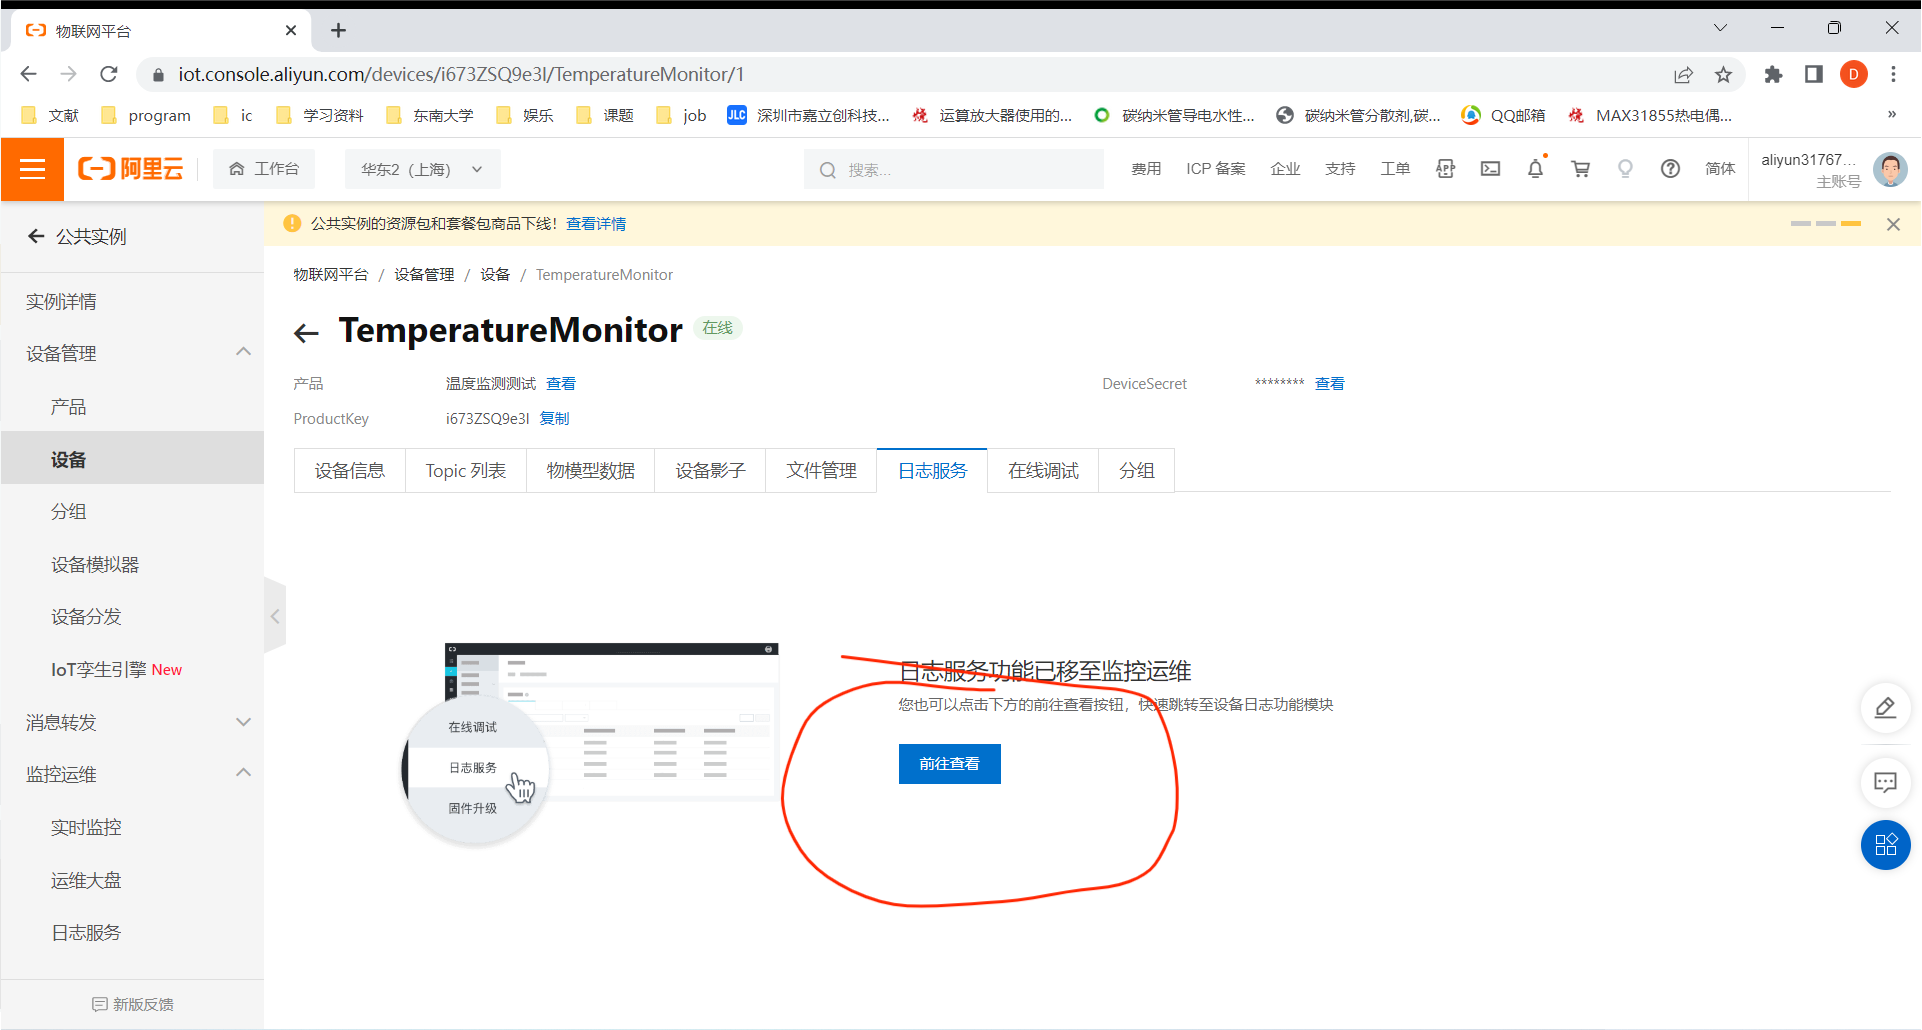Viewport: 1922px width, 1030px height.
Task: Click the Aliyun logo
Action: pos(131,169)
